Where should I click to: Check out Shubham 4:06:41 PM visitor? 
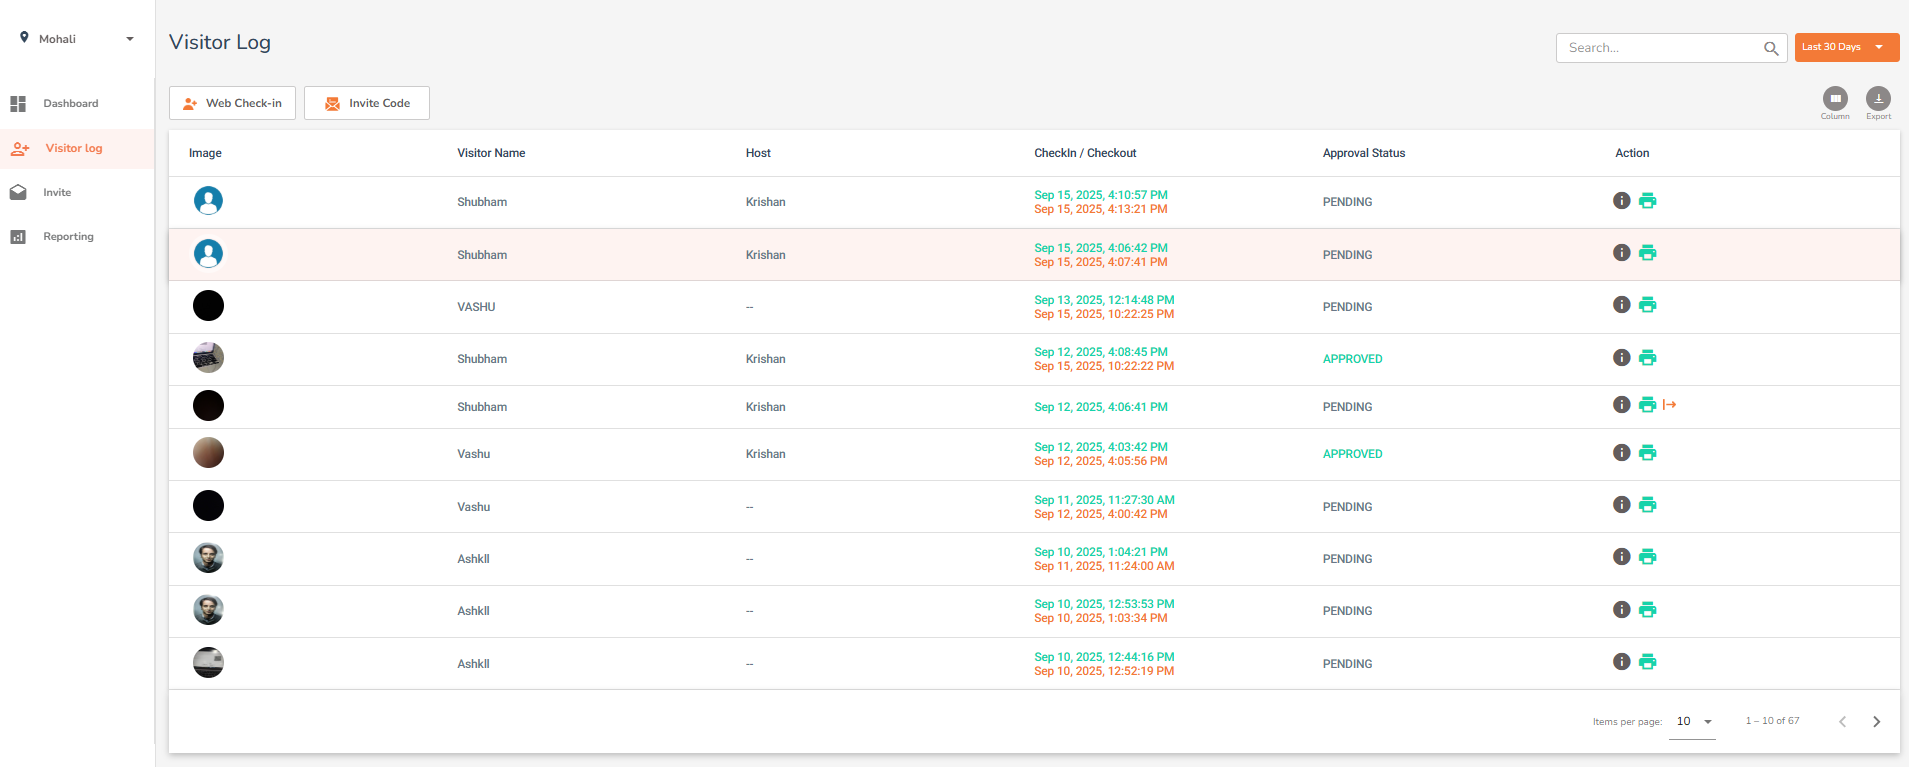coord(1670,405)
